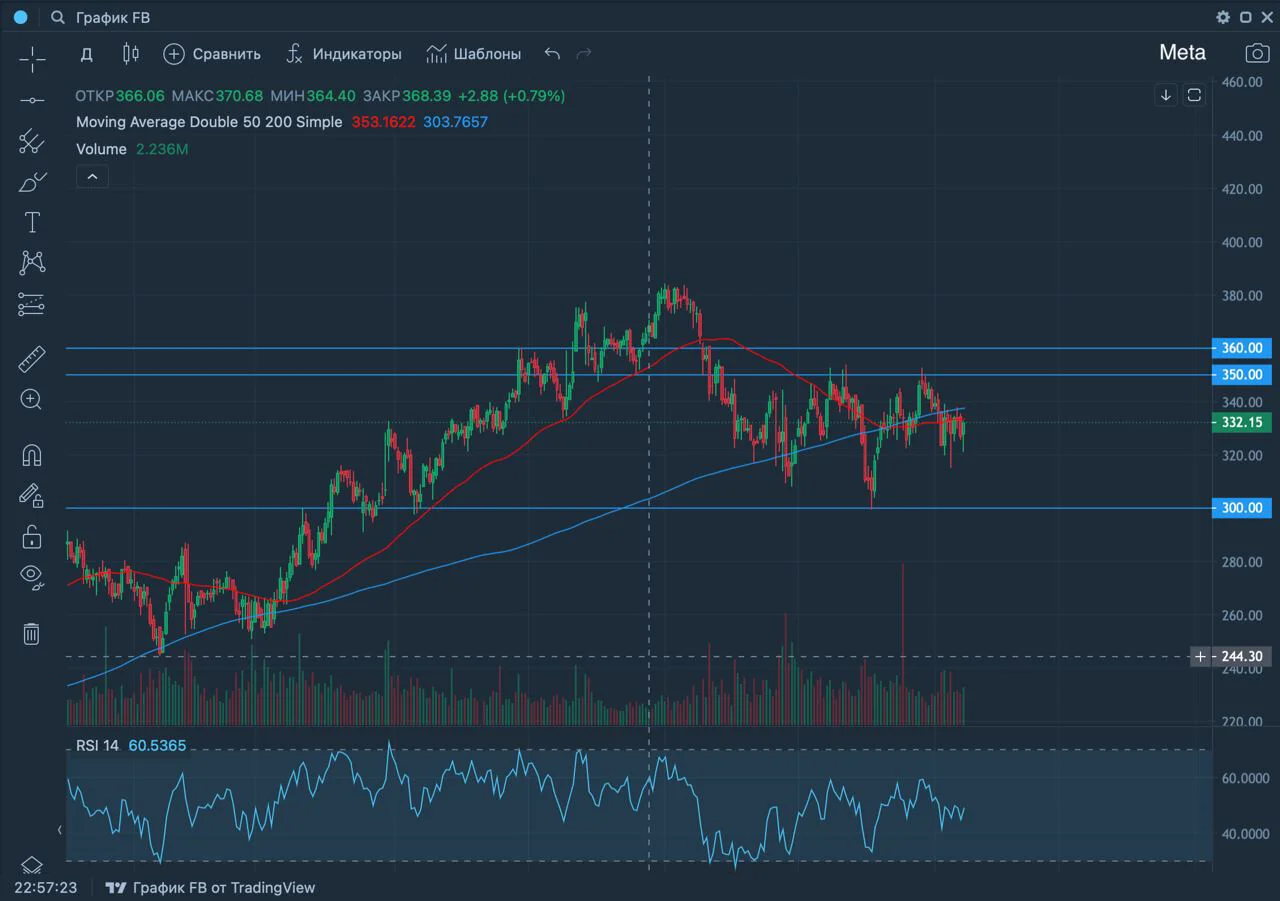Click the TradingView logo in the footer

pyautogui.click(x=116, y=887)
